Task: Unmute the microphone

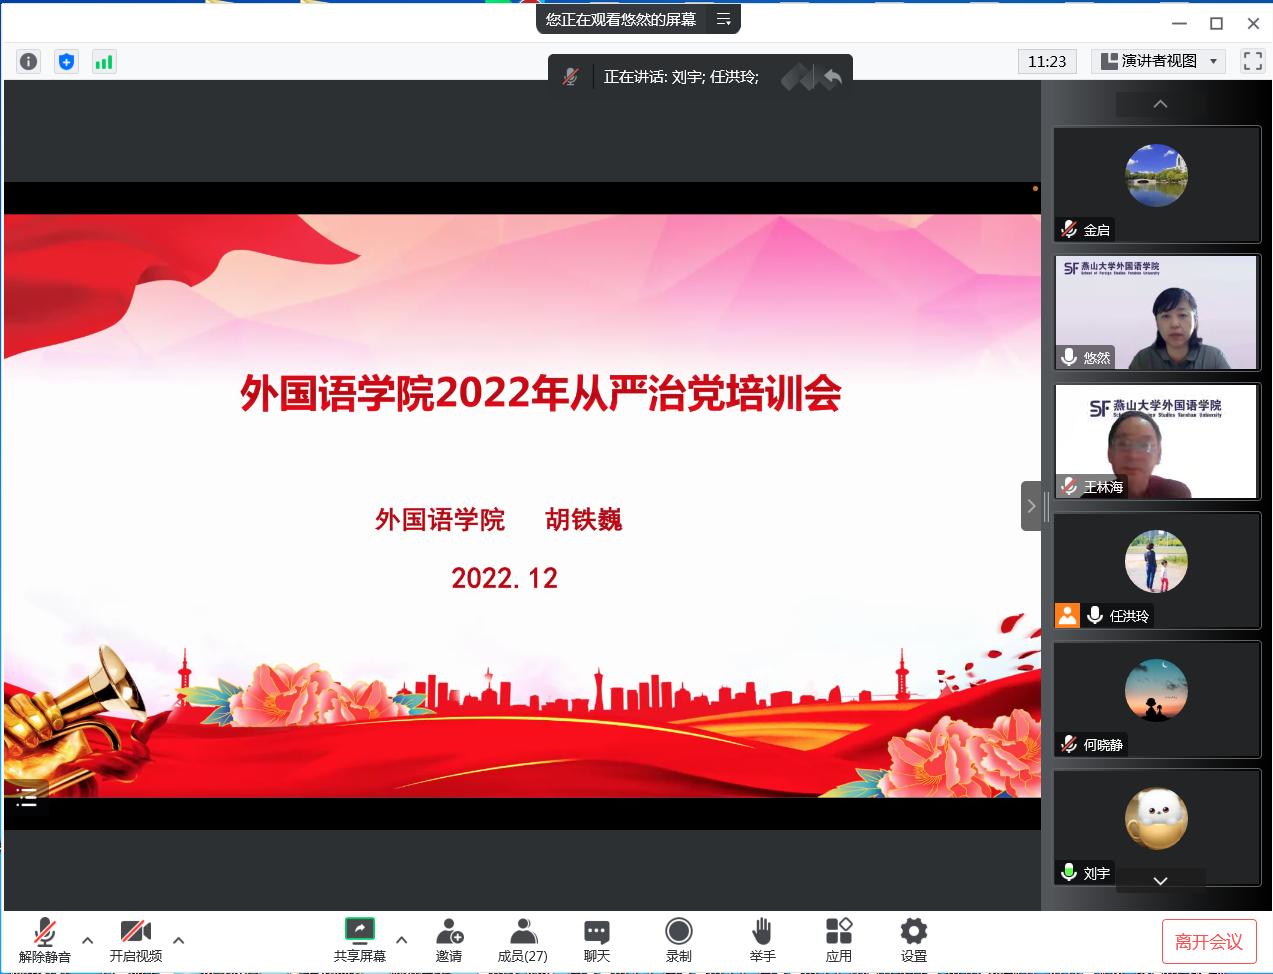Action: pyautogui.click(x=45, y=940)
